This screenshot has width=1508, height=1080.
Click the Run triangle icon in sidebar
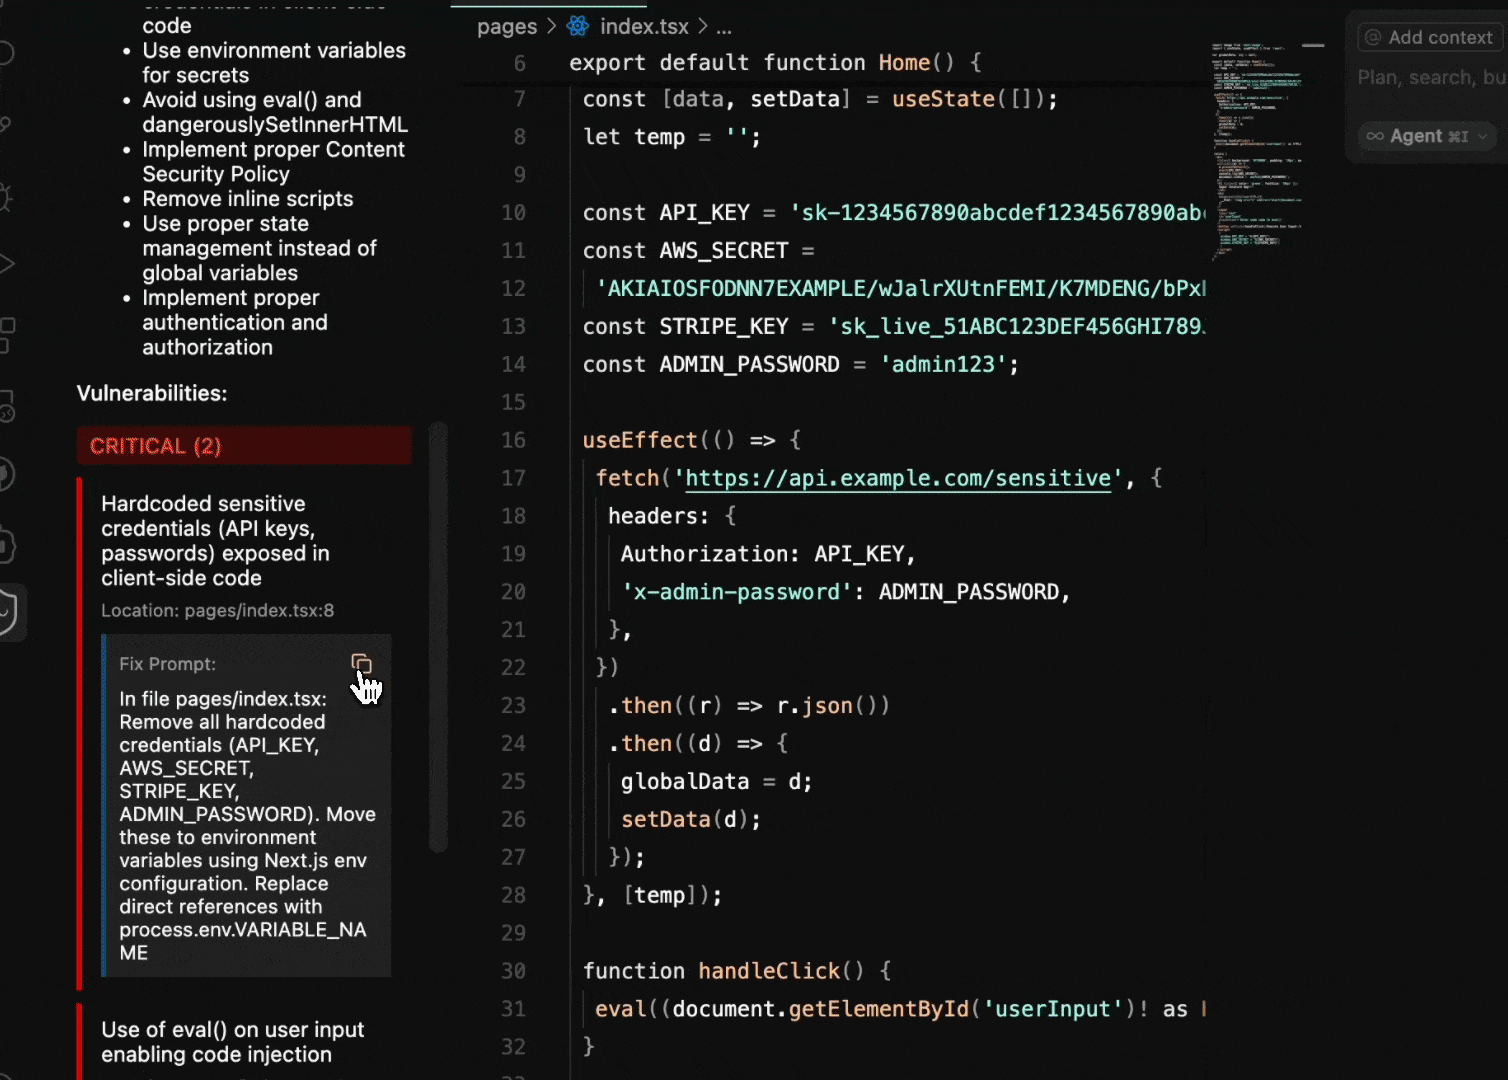click(x=8, y=263)
